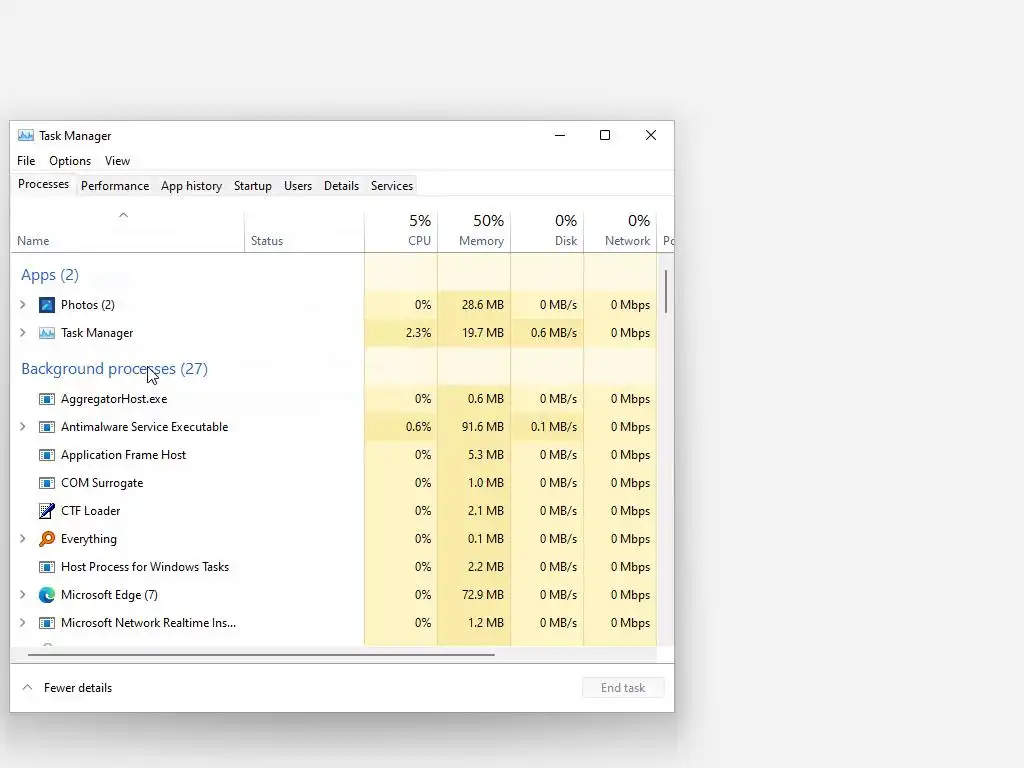Select the Application Frame Host row
This screenshot has width=1024, height=768.
click(x=333, y=455)
